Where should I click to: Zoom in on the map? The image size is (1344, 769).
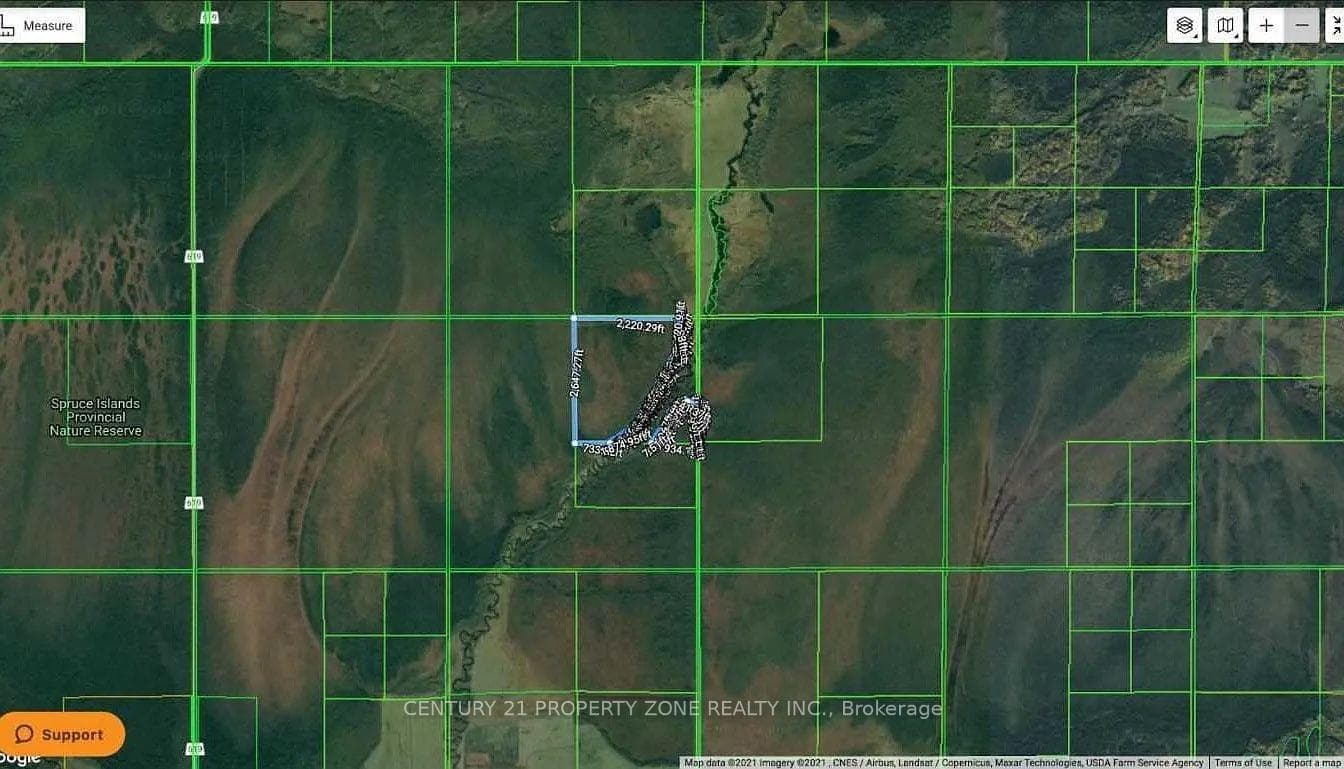1266,25
